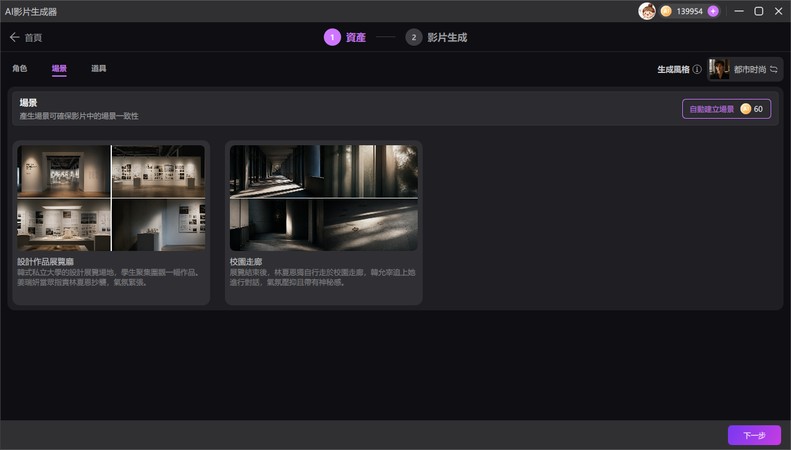791x450 pixels.
Task: Click description under 校園走廊
Action: (x=322, y=277)
